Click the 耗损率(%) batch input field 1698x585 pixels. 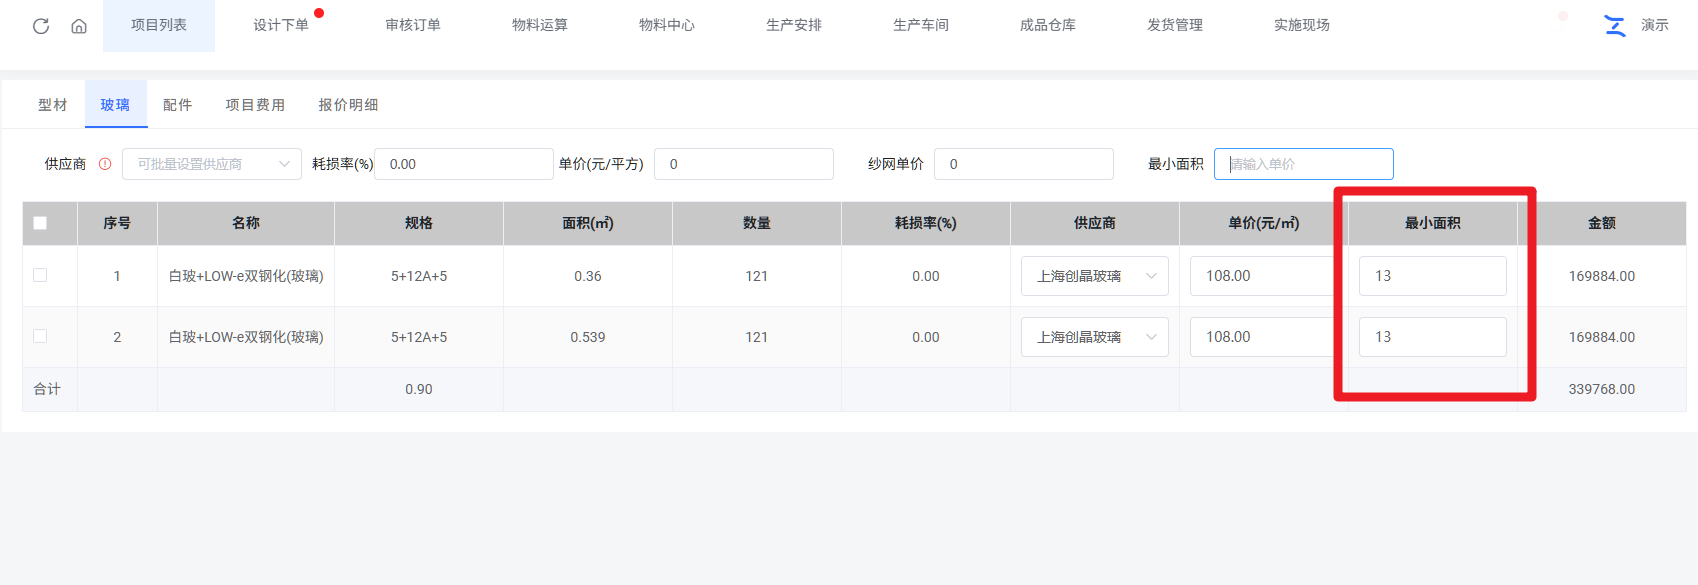point(463,164)
